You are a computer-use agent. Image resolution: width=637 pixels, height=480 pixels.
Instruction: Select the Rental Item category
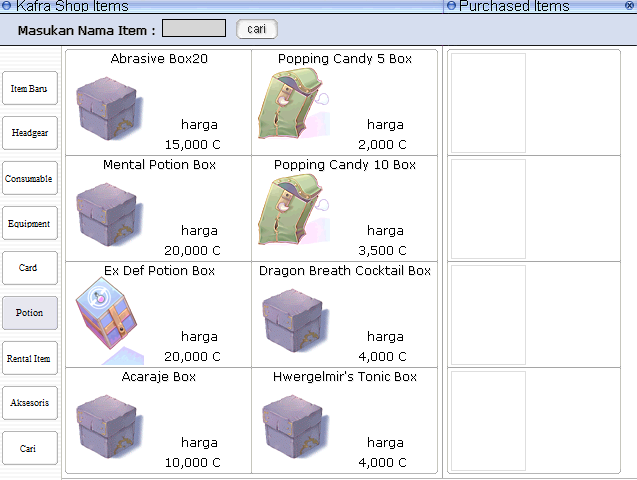[29, 358]
